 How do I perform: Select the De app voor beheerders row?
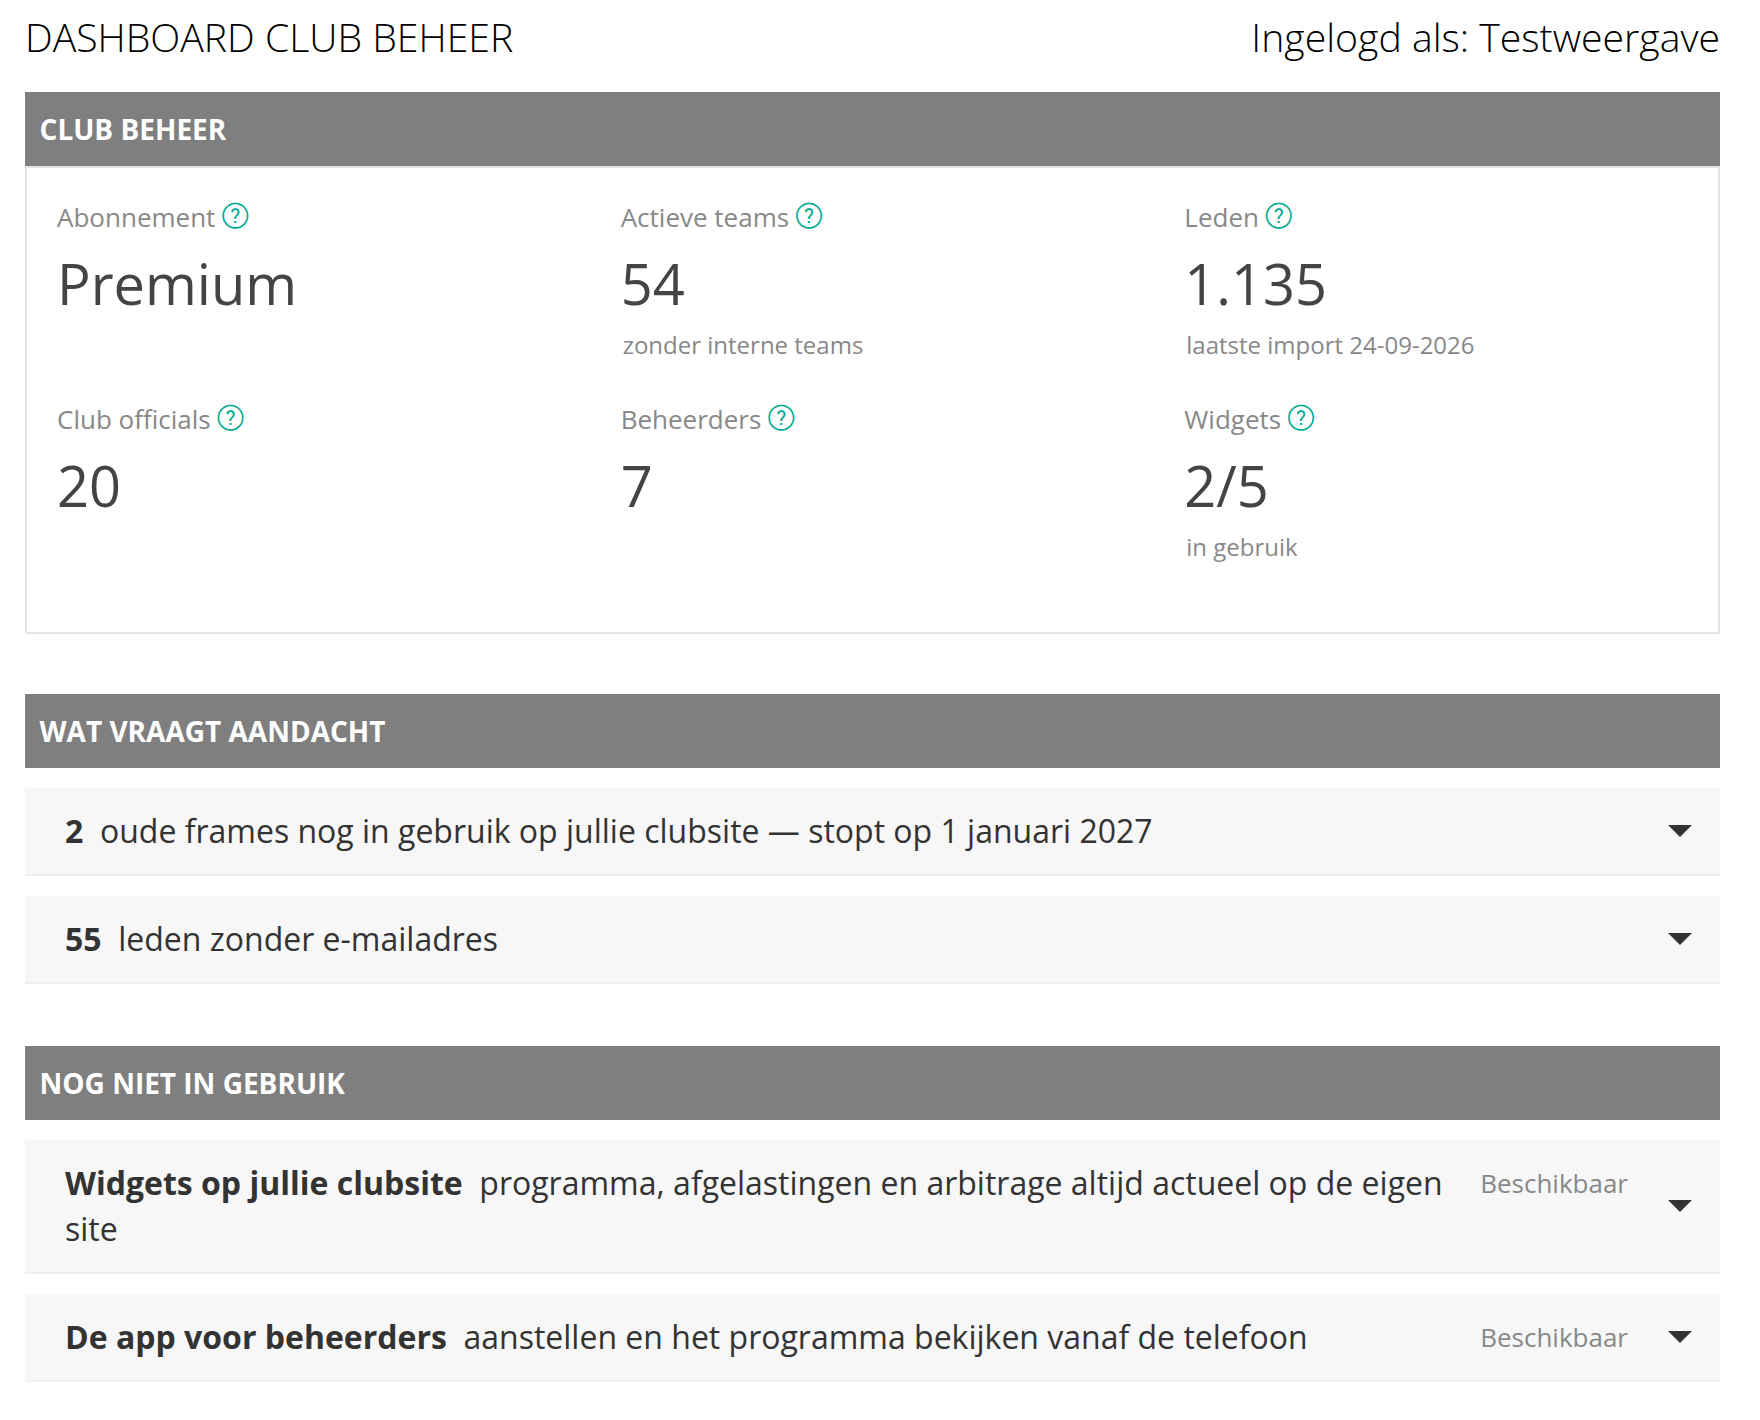point(872,1338)
